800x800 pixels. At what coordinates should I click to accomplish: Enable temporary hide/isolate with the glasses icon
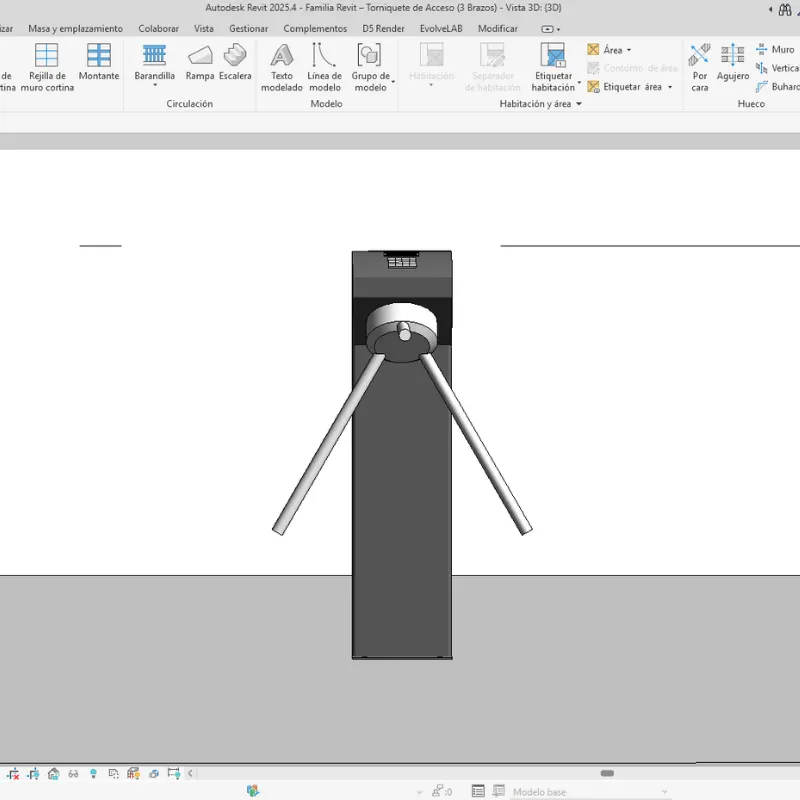(73, 773)
